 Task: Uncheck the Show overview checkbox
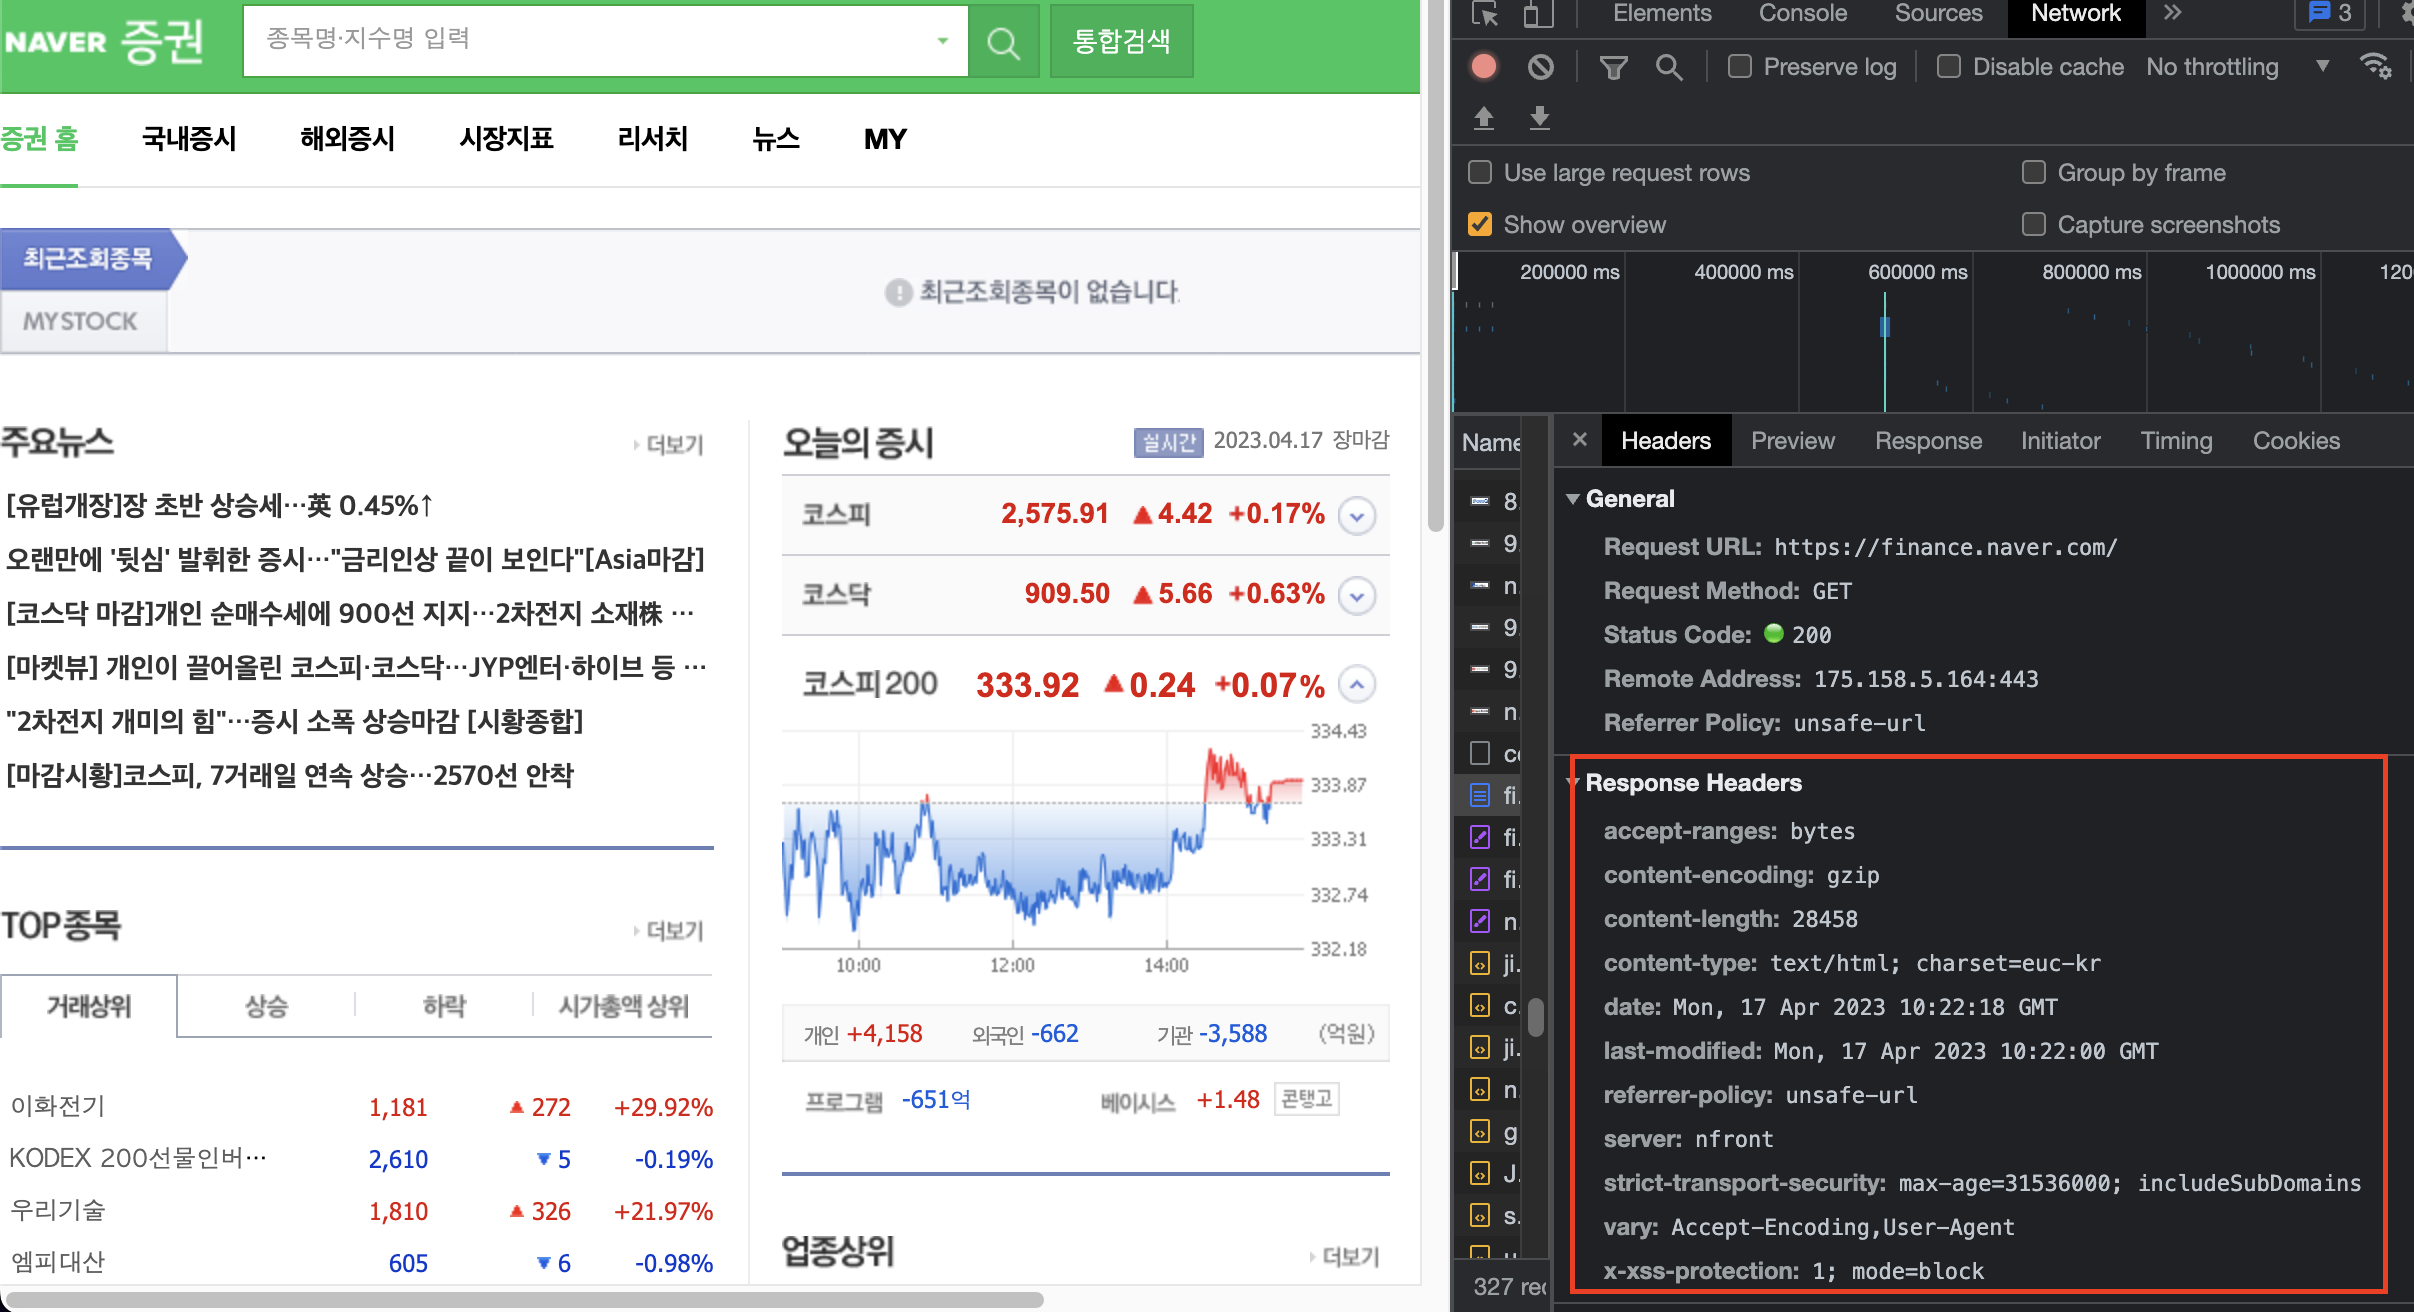1480,225
